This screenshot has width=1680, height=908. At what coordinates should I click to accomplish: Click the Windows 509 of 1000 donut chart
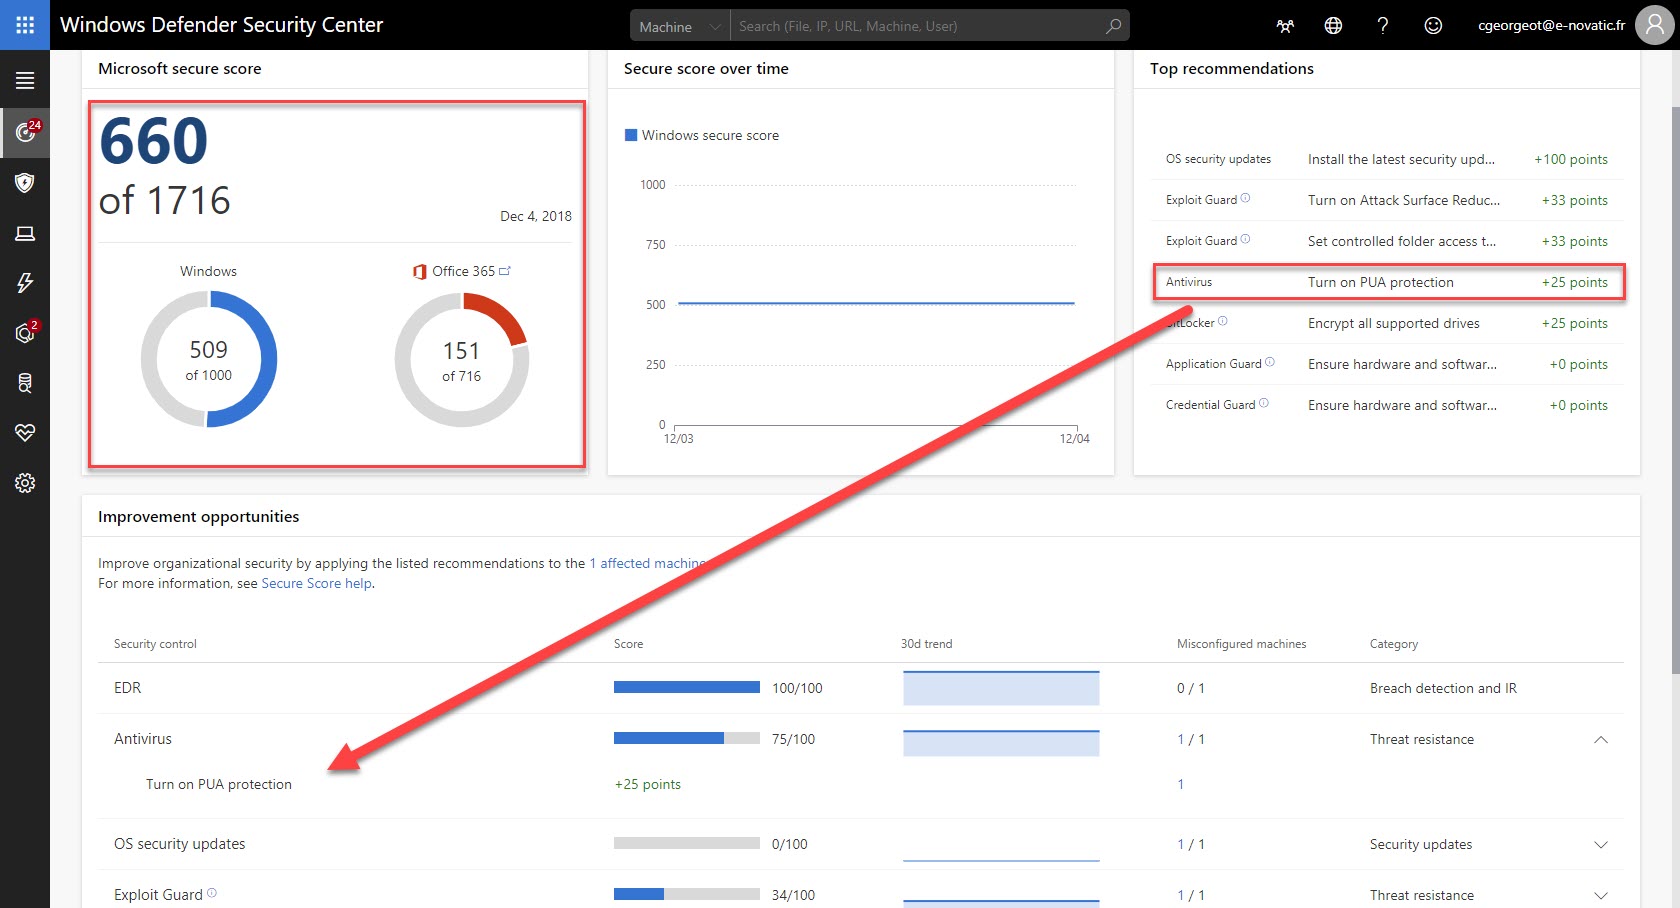209,359
